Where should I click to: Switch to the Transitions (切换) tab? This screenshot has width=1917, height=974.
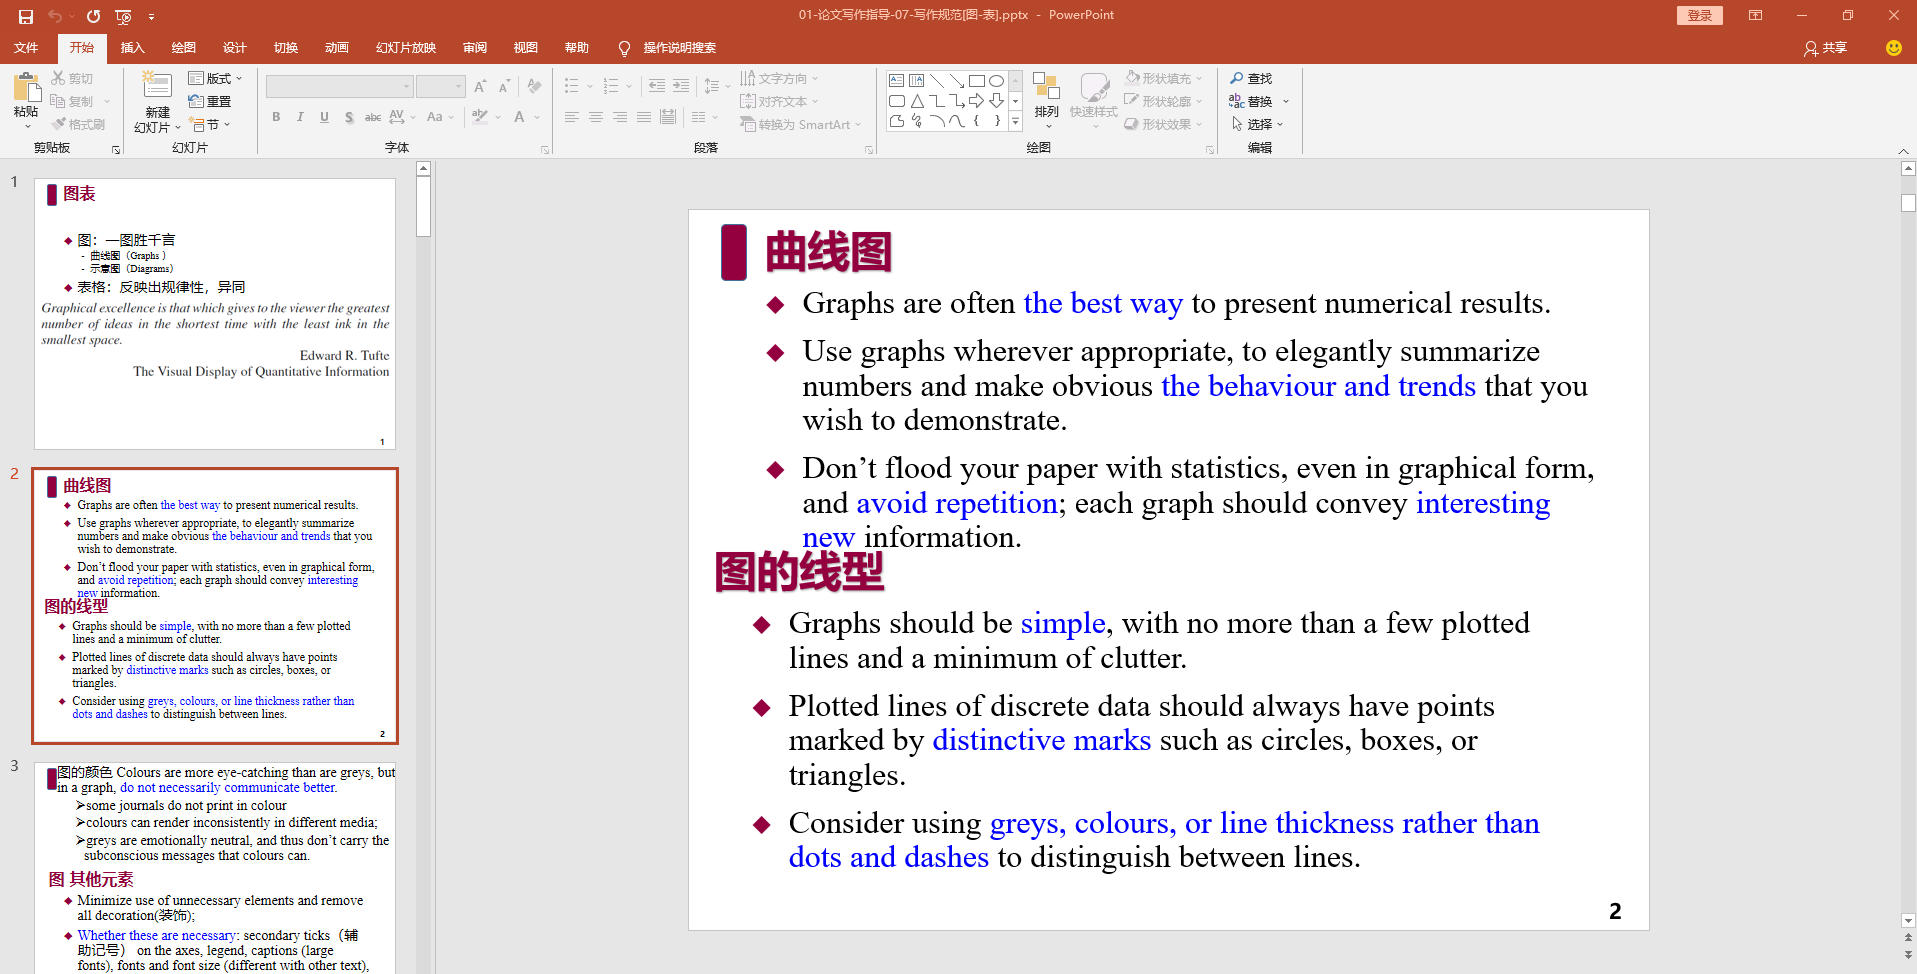285,48
